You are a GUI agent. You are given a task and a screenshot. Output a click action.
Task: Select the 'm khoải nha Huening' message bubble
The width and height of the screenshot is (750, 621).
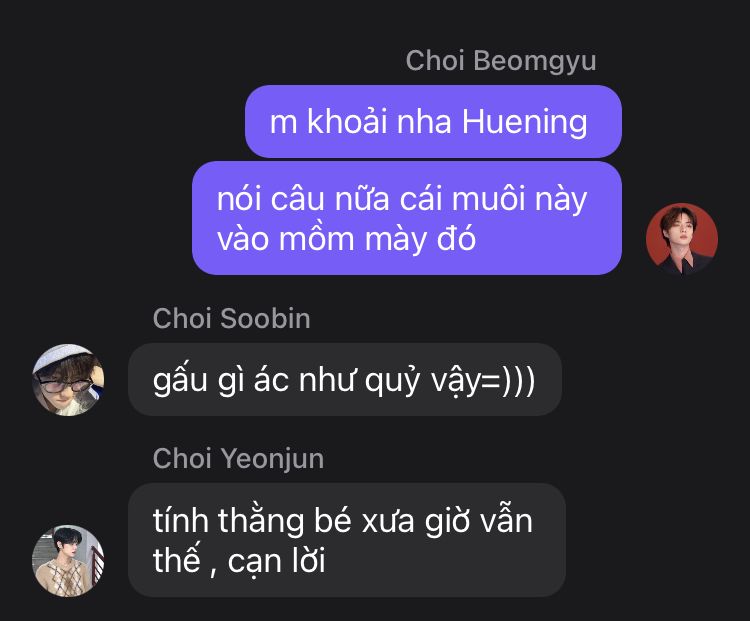433,122
